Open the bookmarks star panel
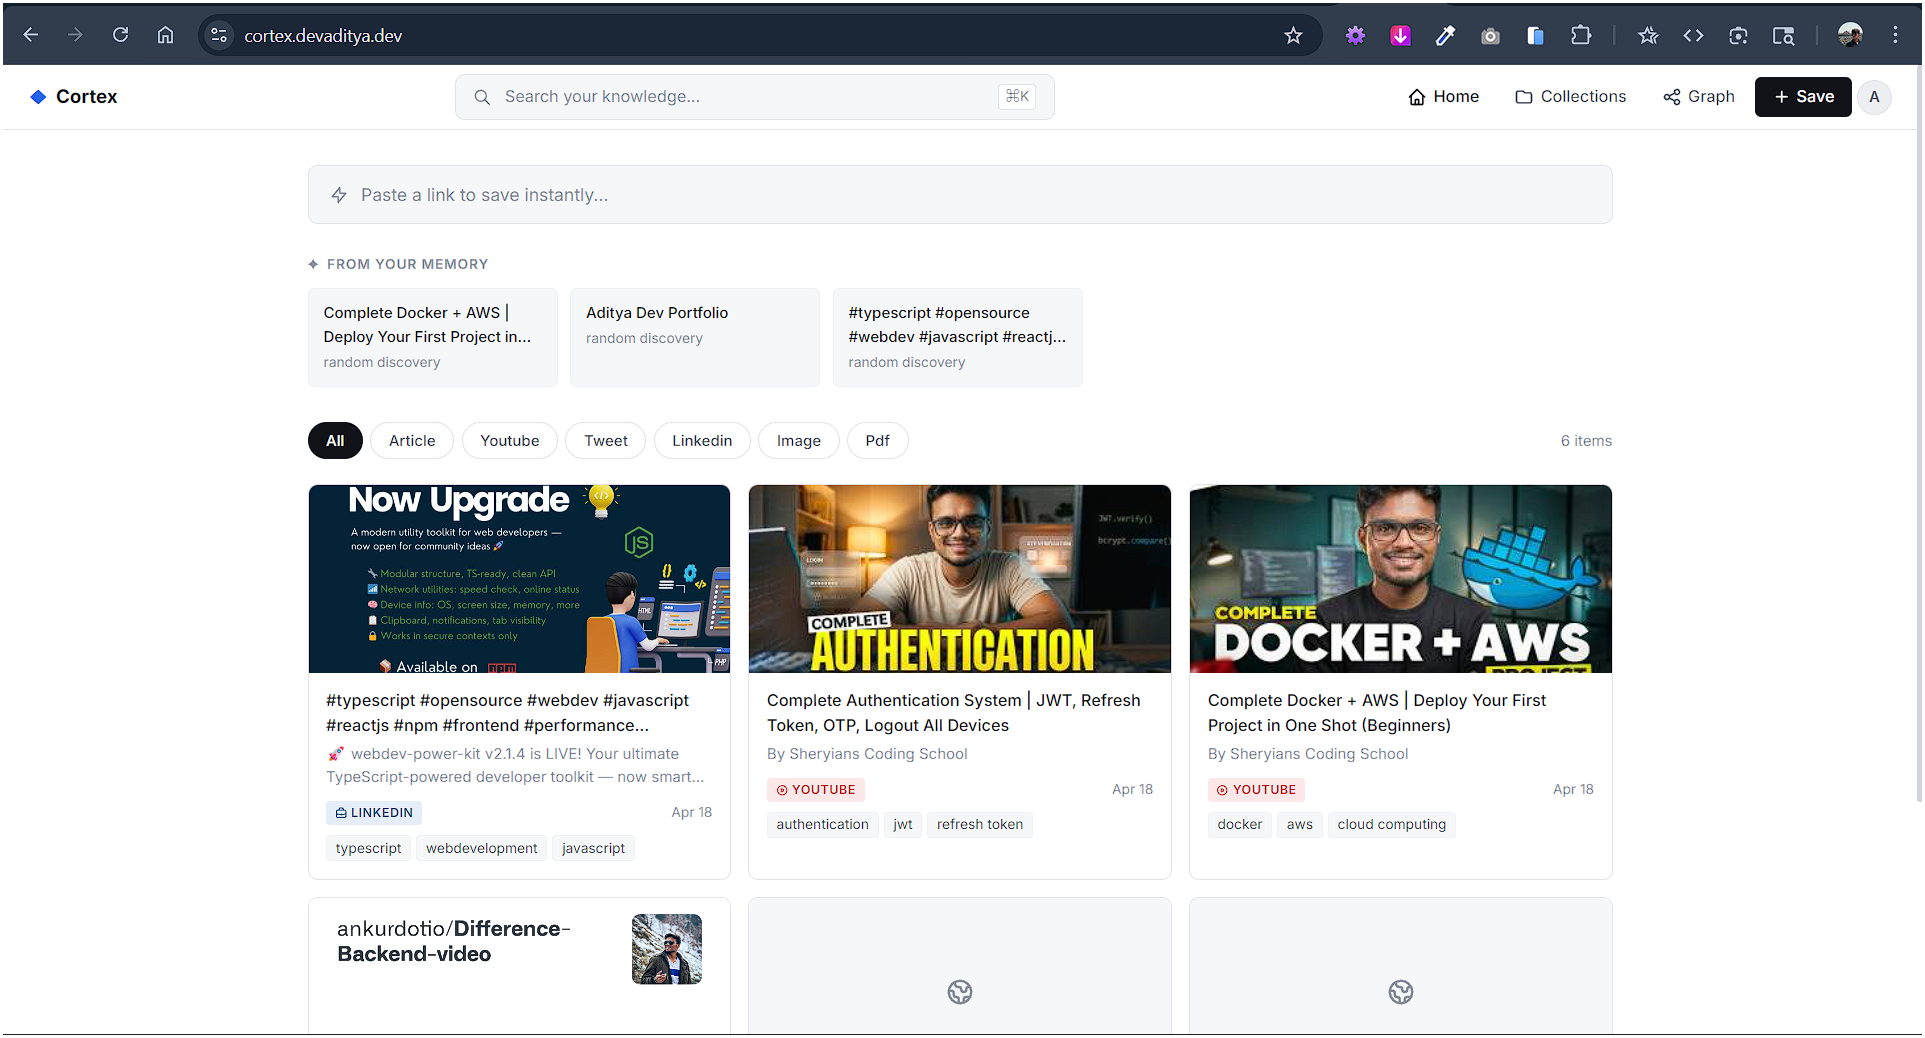This screenshot has height=1038, width=1925. pos(1648,36)
